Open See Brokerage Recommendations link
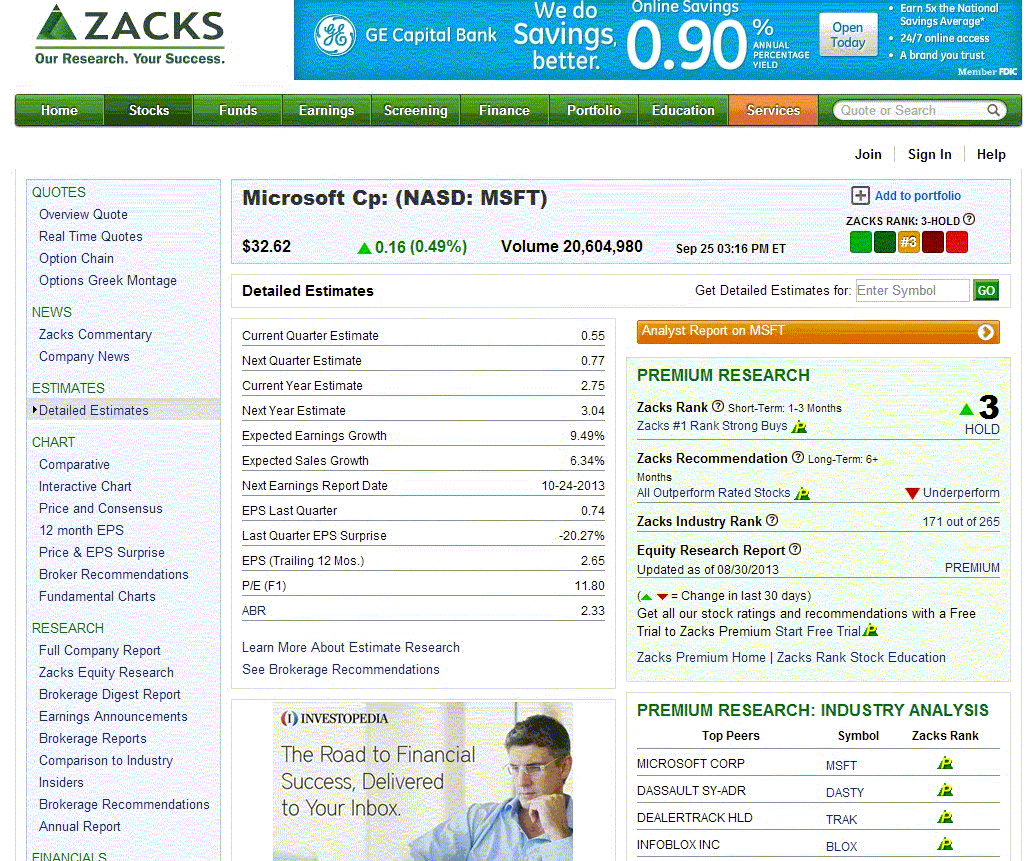The width and height of the screenshot is (1027, 861). [x=340, y=669]
